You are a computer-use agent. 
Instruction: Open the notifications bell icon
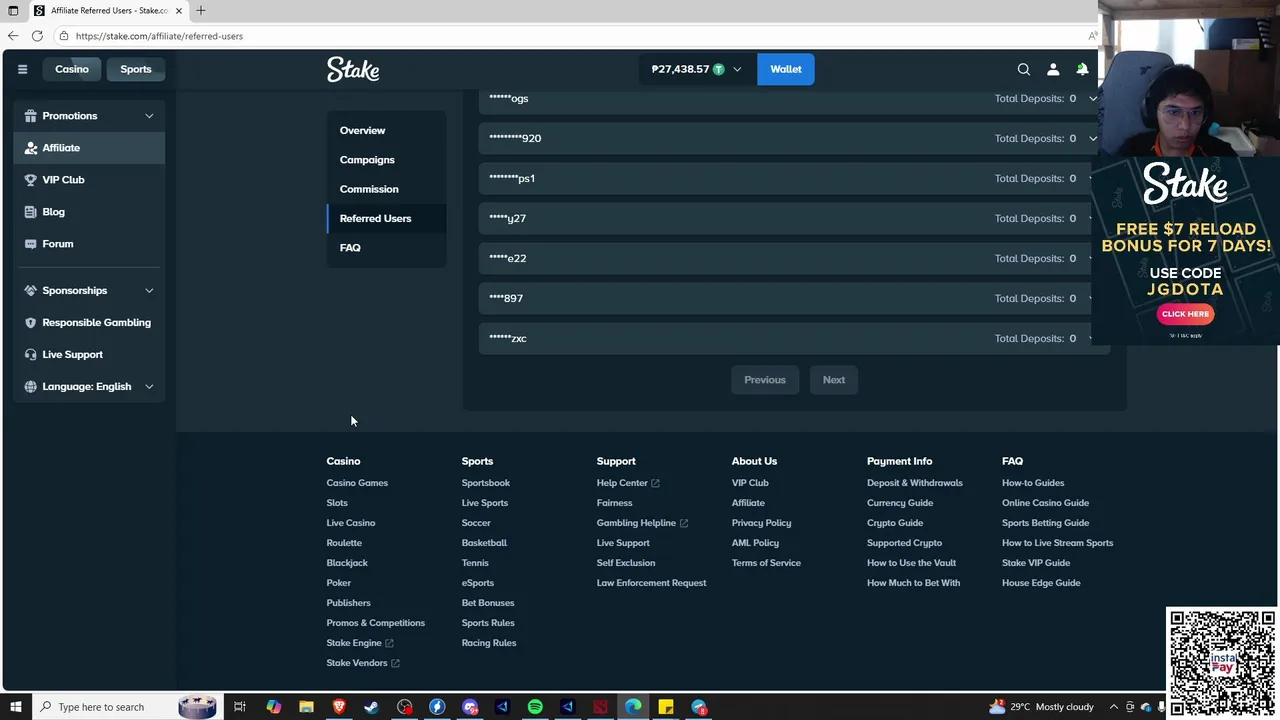click(1082, 69)
